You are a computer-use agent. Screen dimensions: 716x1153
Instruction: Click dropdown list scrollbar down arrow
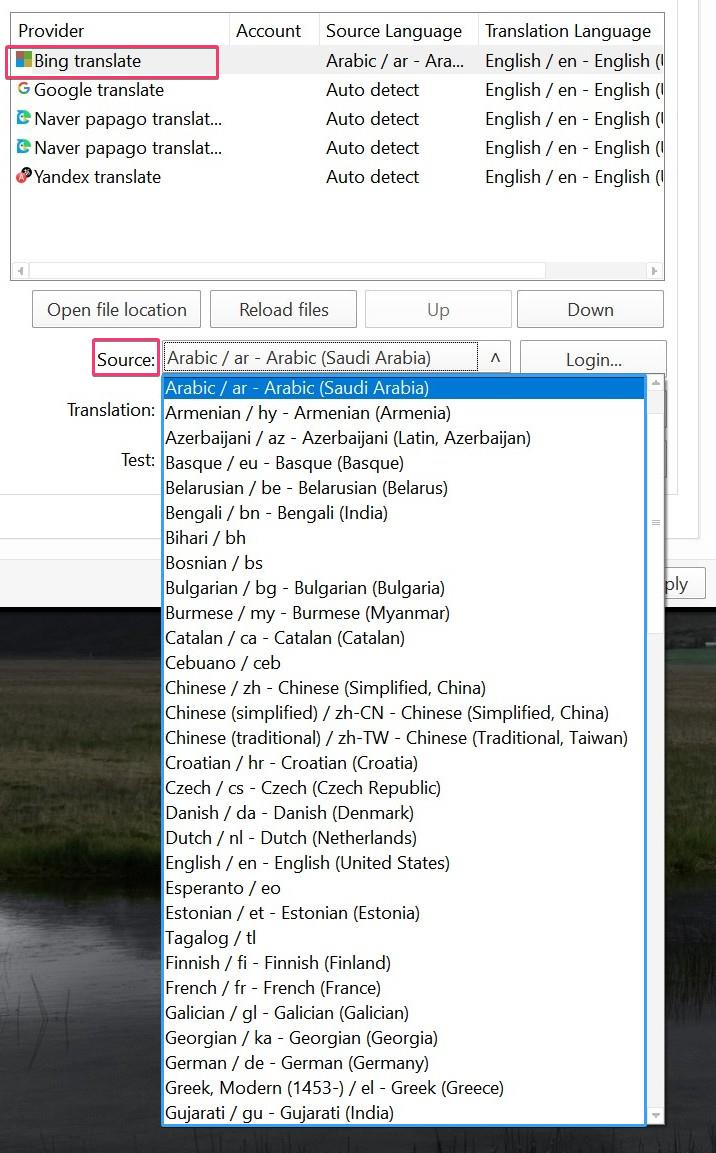(655, 1115)
